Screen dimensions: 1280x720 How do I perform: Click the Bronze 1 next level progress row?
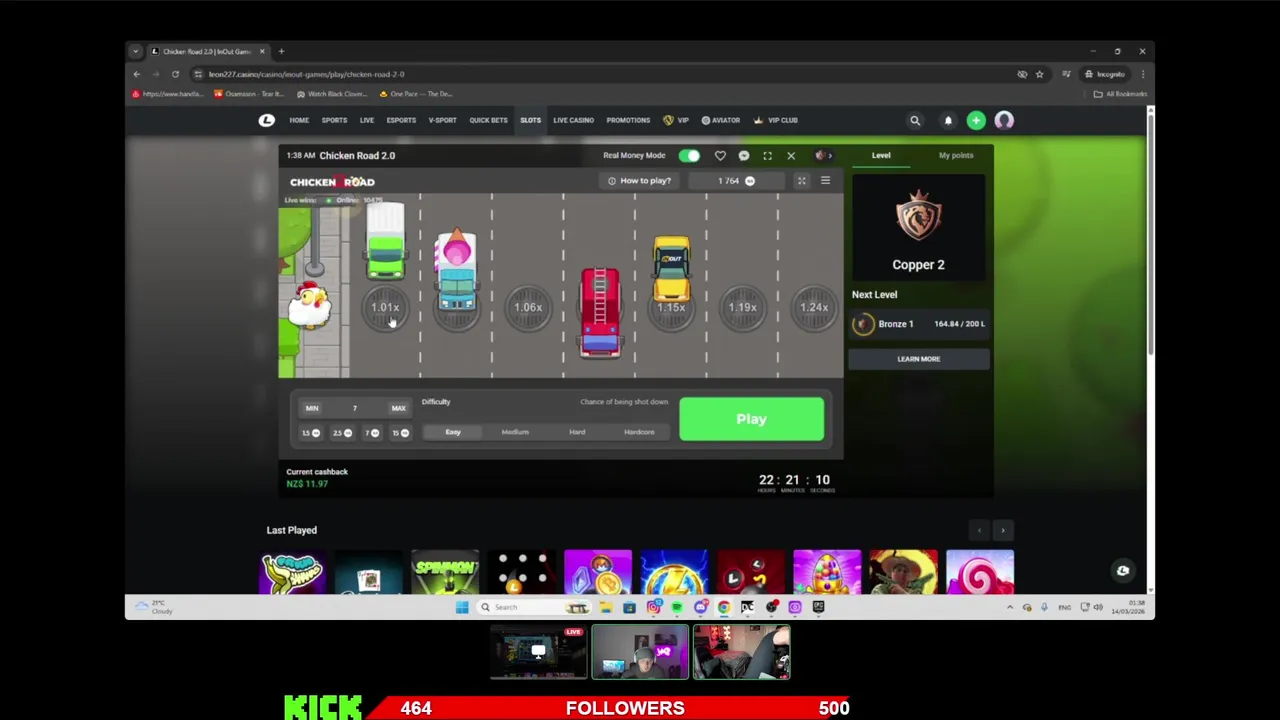918,324
